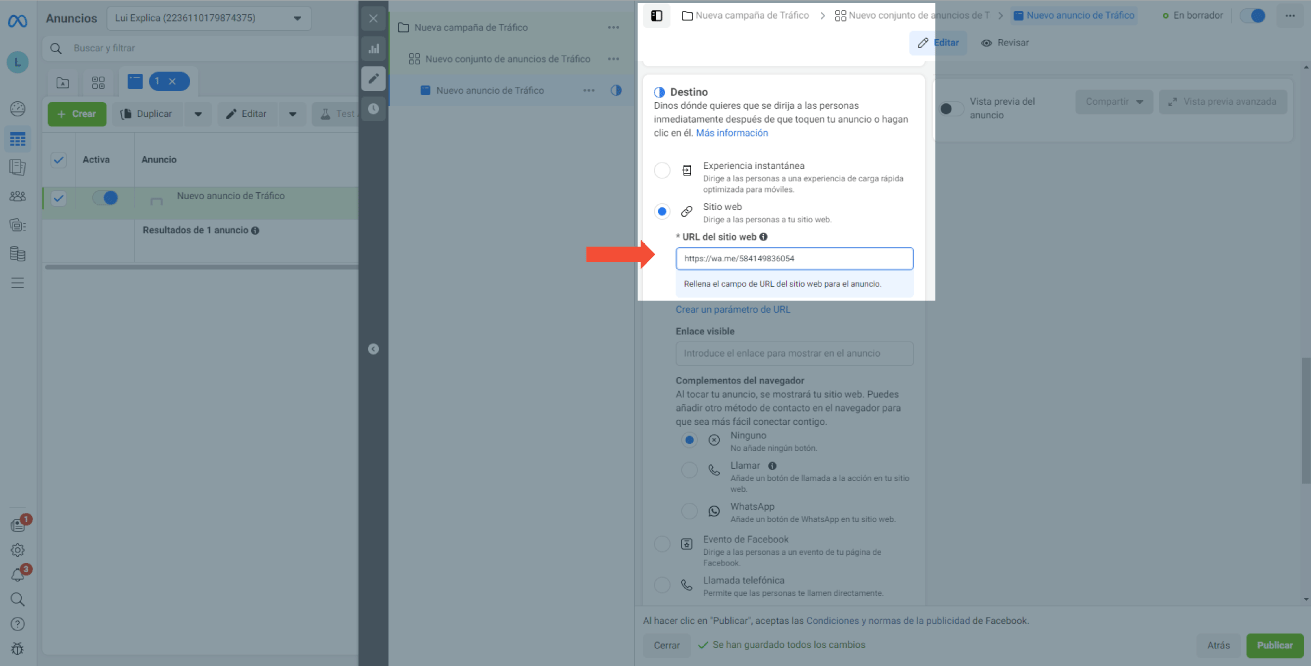Select the Revisar tab in the ad panel
Image resolution: width=1311 pixels, height=666 pixels.
click(x=1005, y=43)
